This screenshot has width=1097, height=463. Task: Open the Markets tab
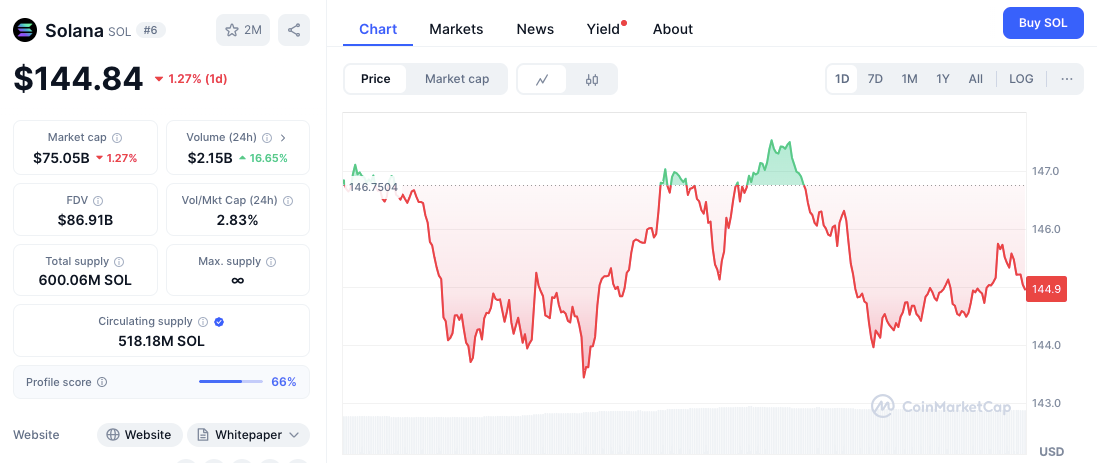tap(456, 29)
